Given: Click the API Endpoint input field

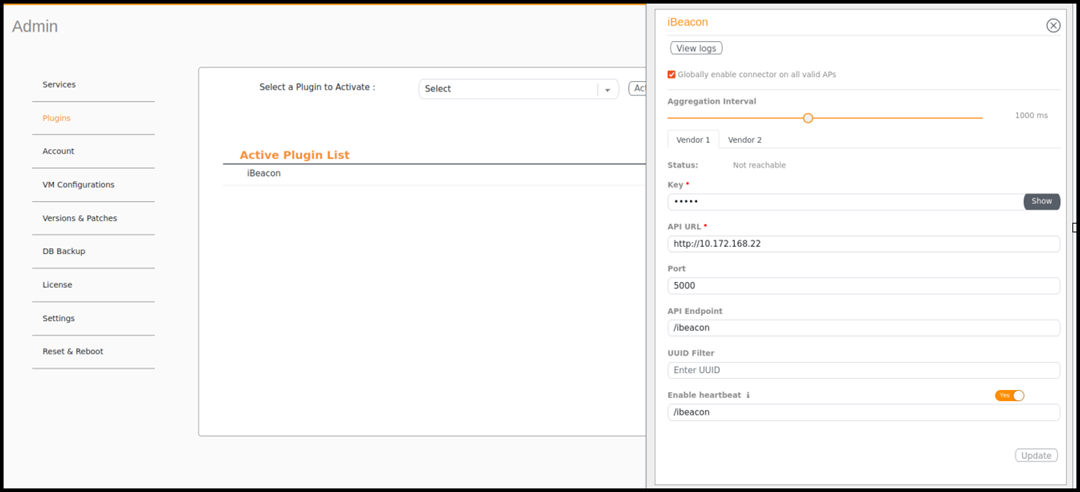Looking at the screenshot, I should [x=864, y=328].
